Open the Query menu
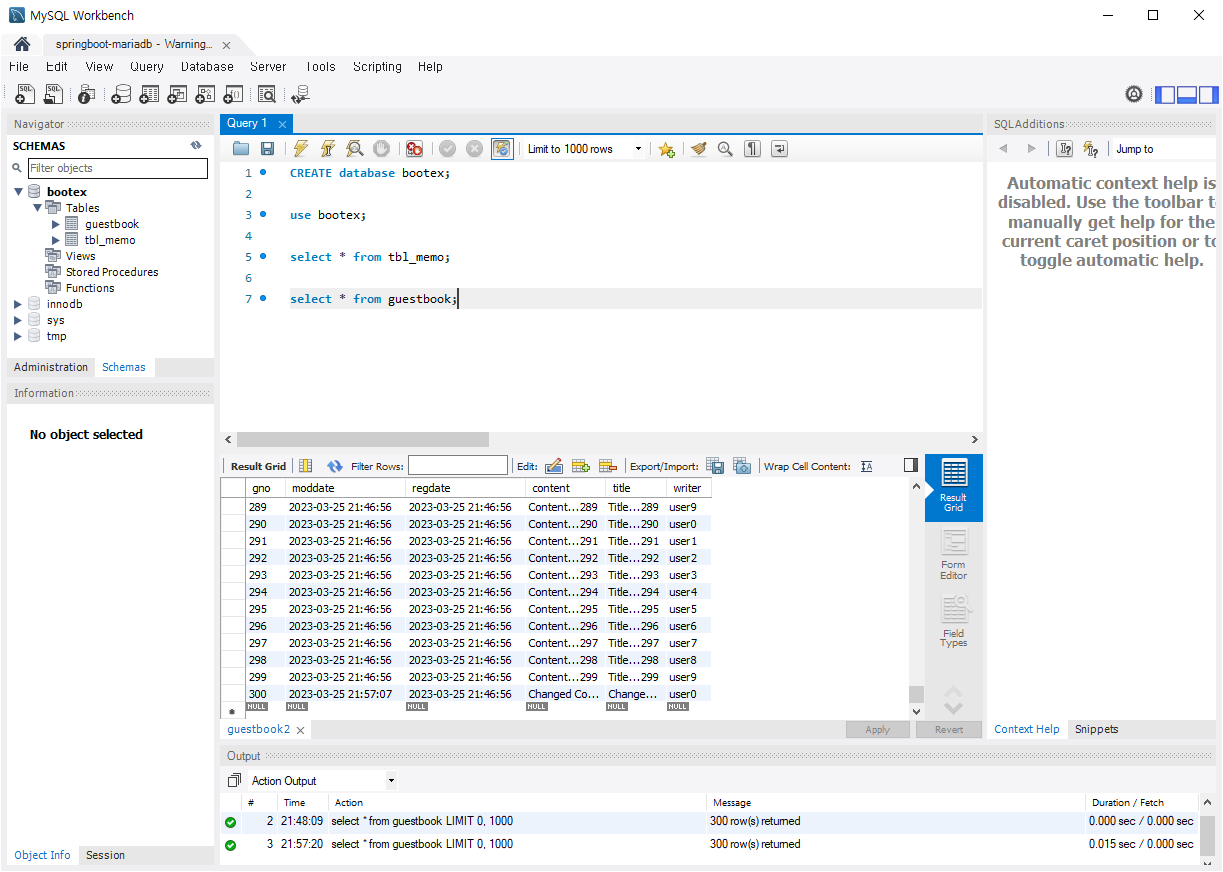 coord(147,67)
